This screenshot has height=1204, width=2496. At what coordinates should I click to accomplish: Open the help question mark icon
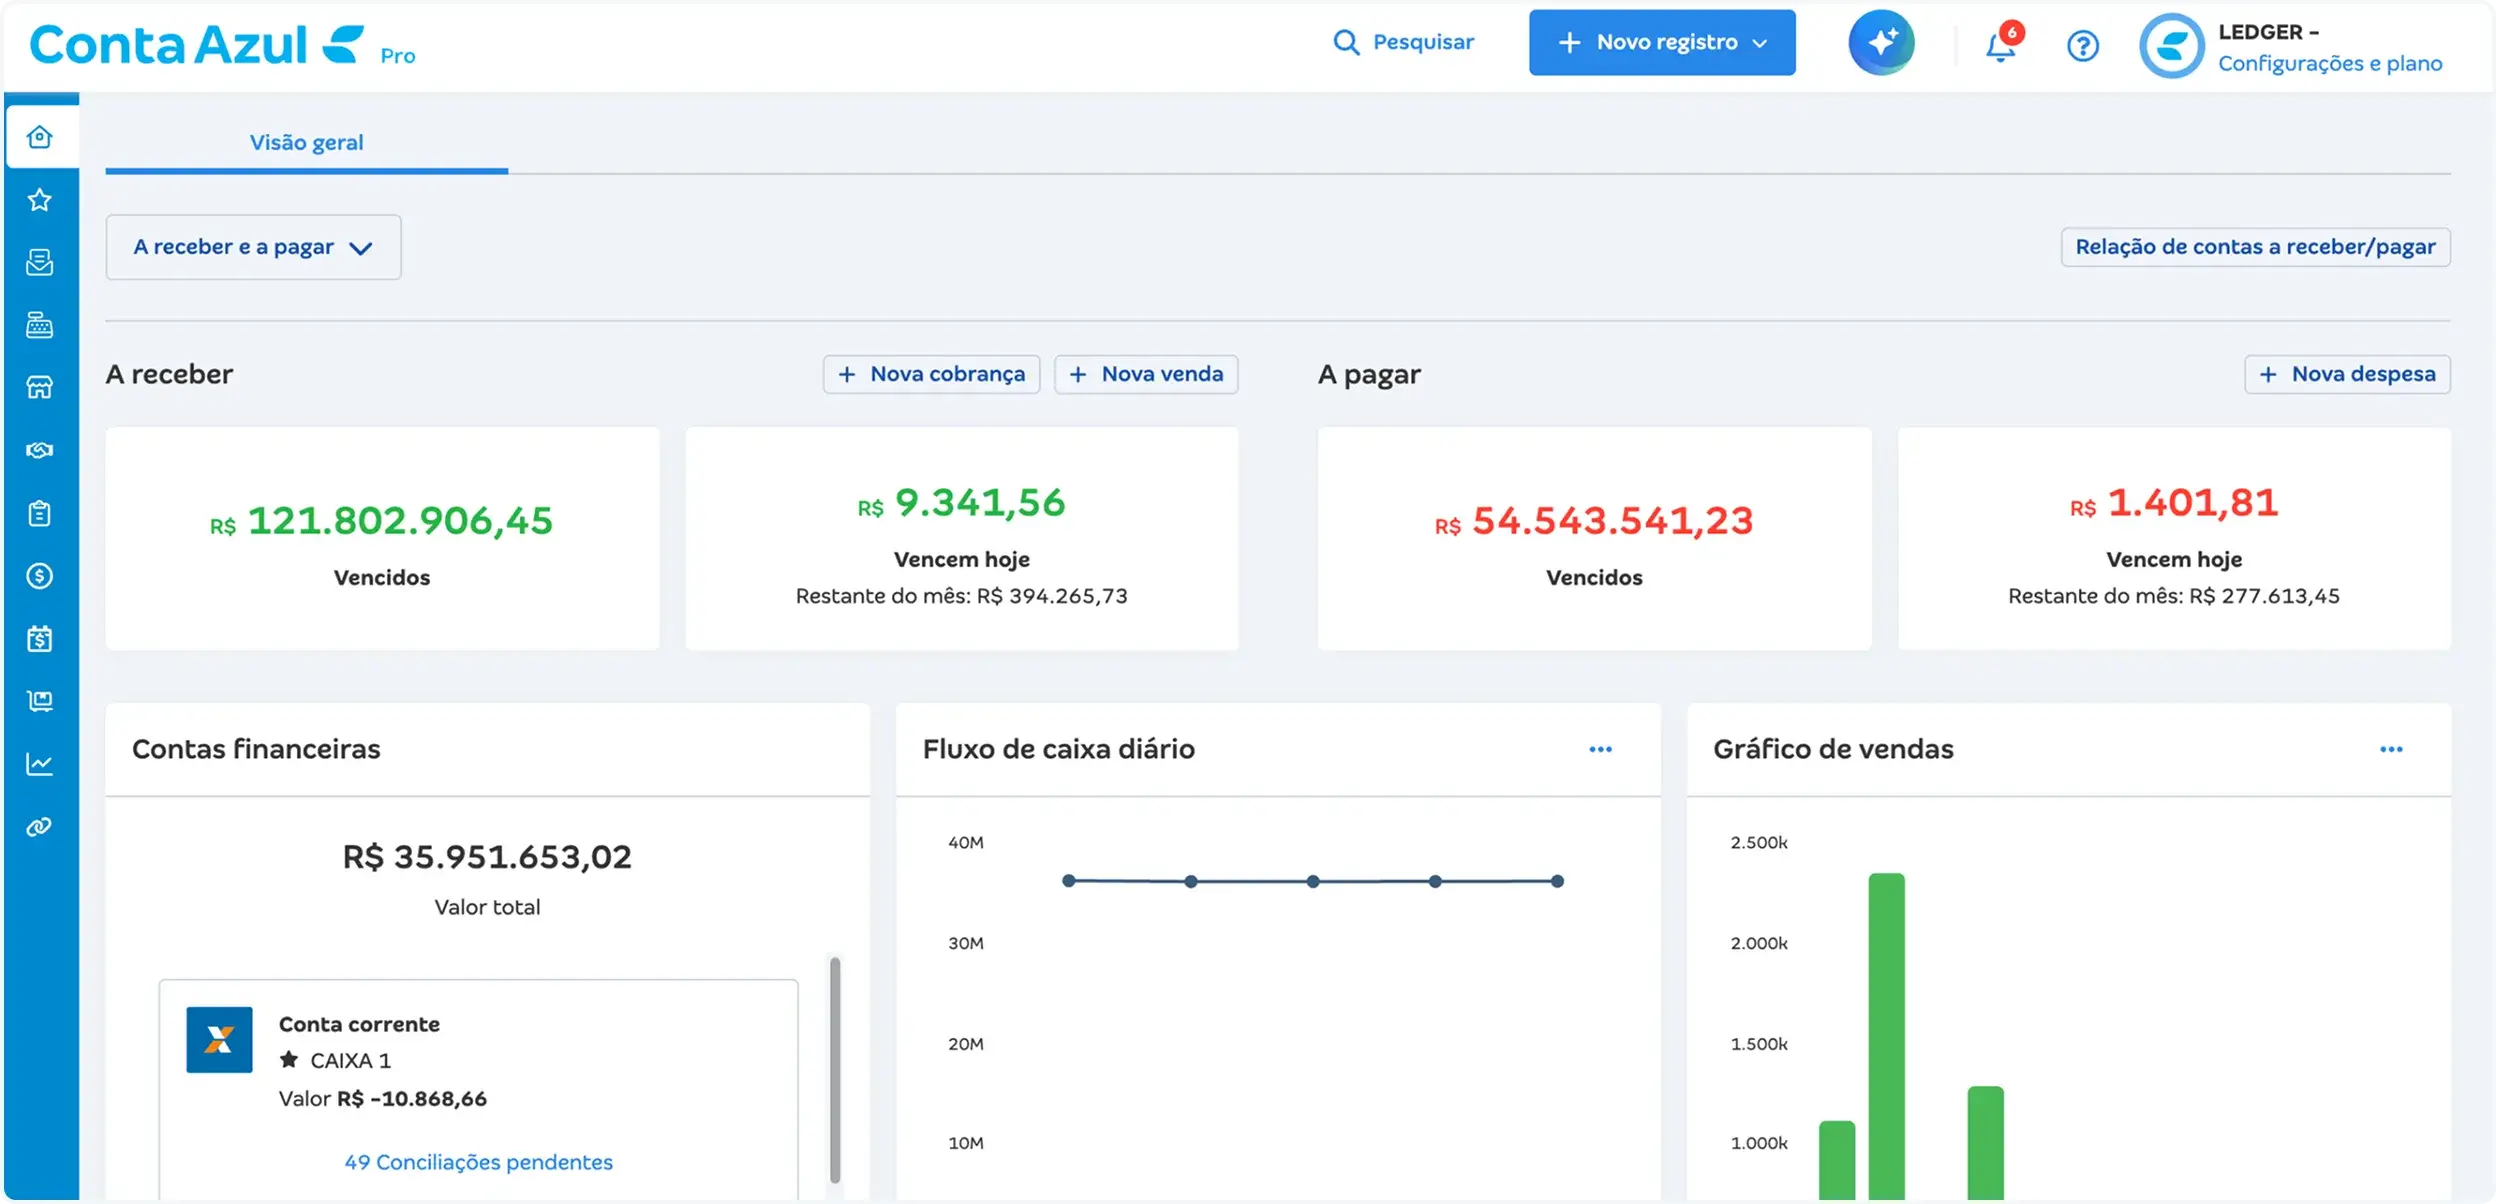(x=2083, y=45)
